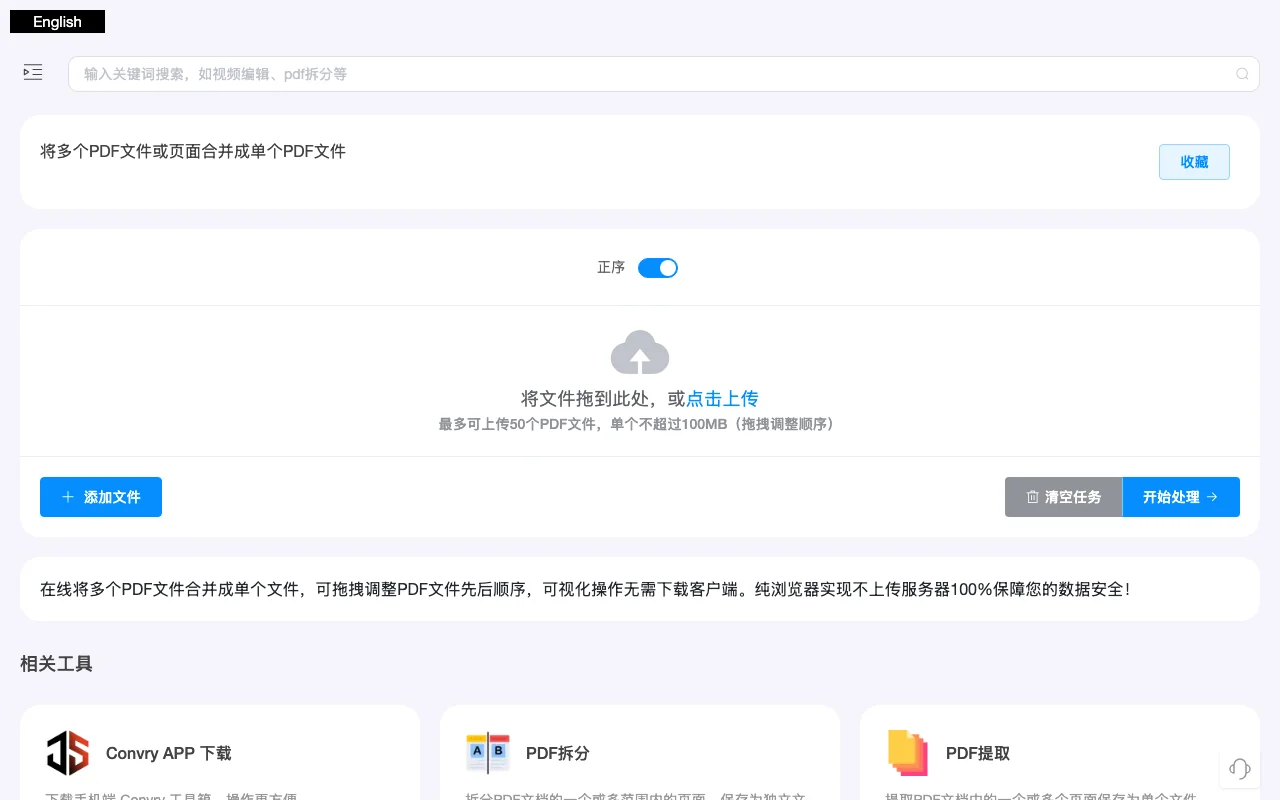The width and height of the screenshot is (1280, 800).
Task: Toggle the 正序 order switch
Action: 658,268
